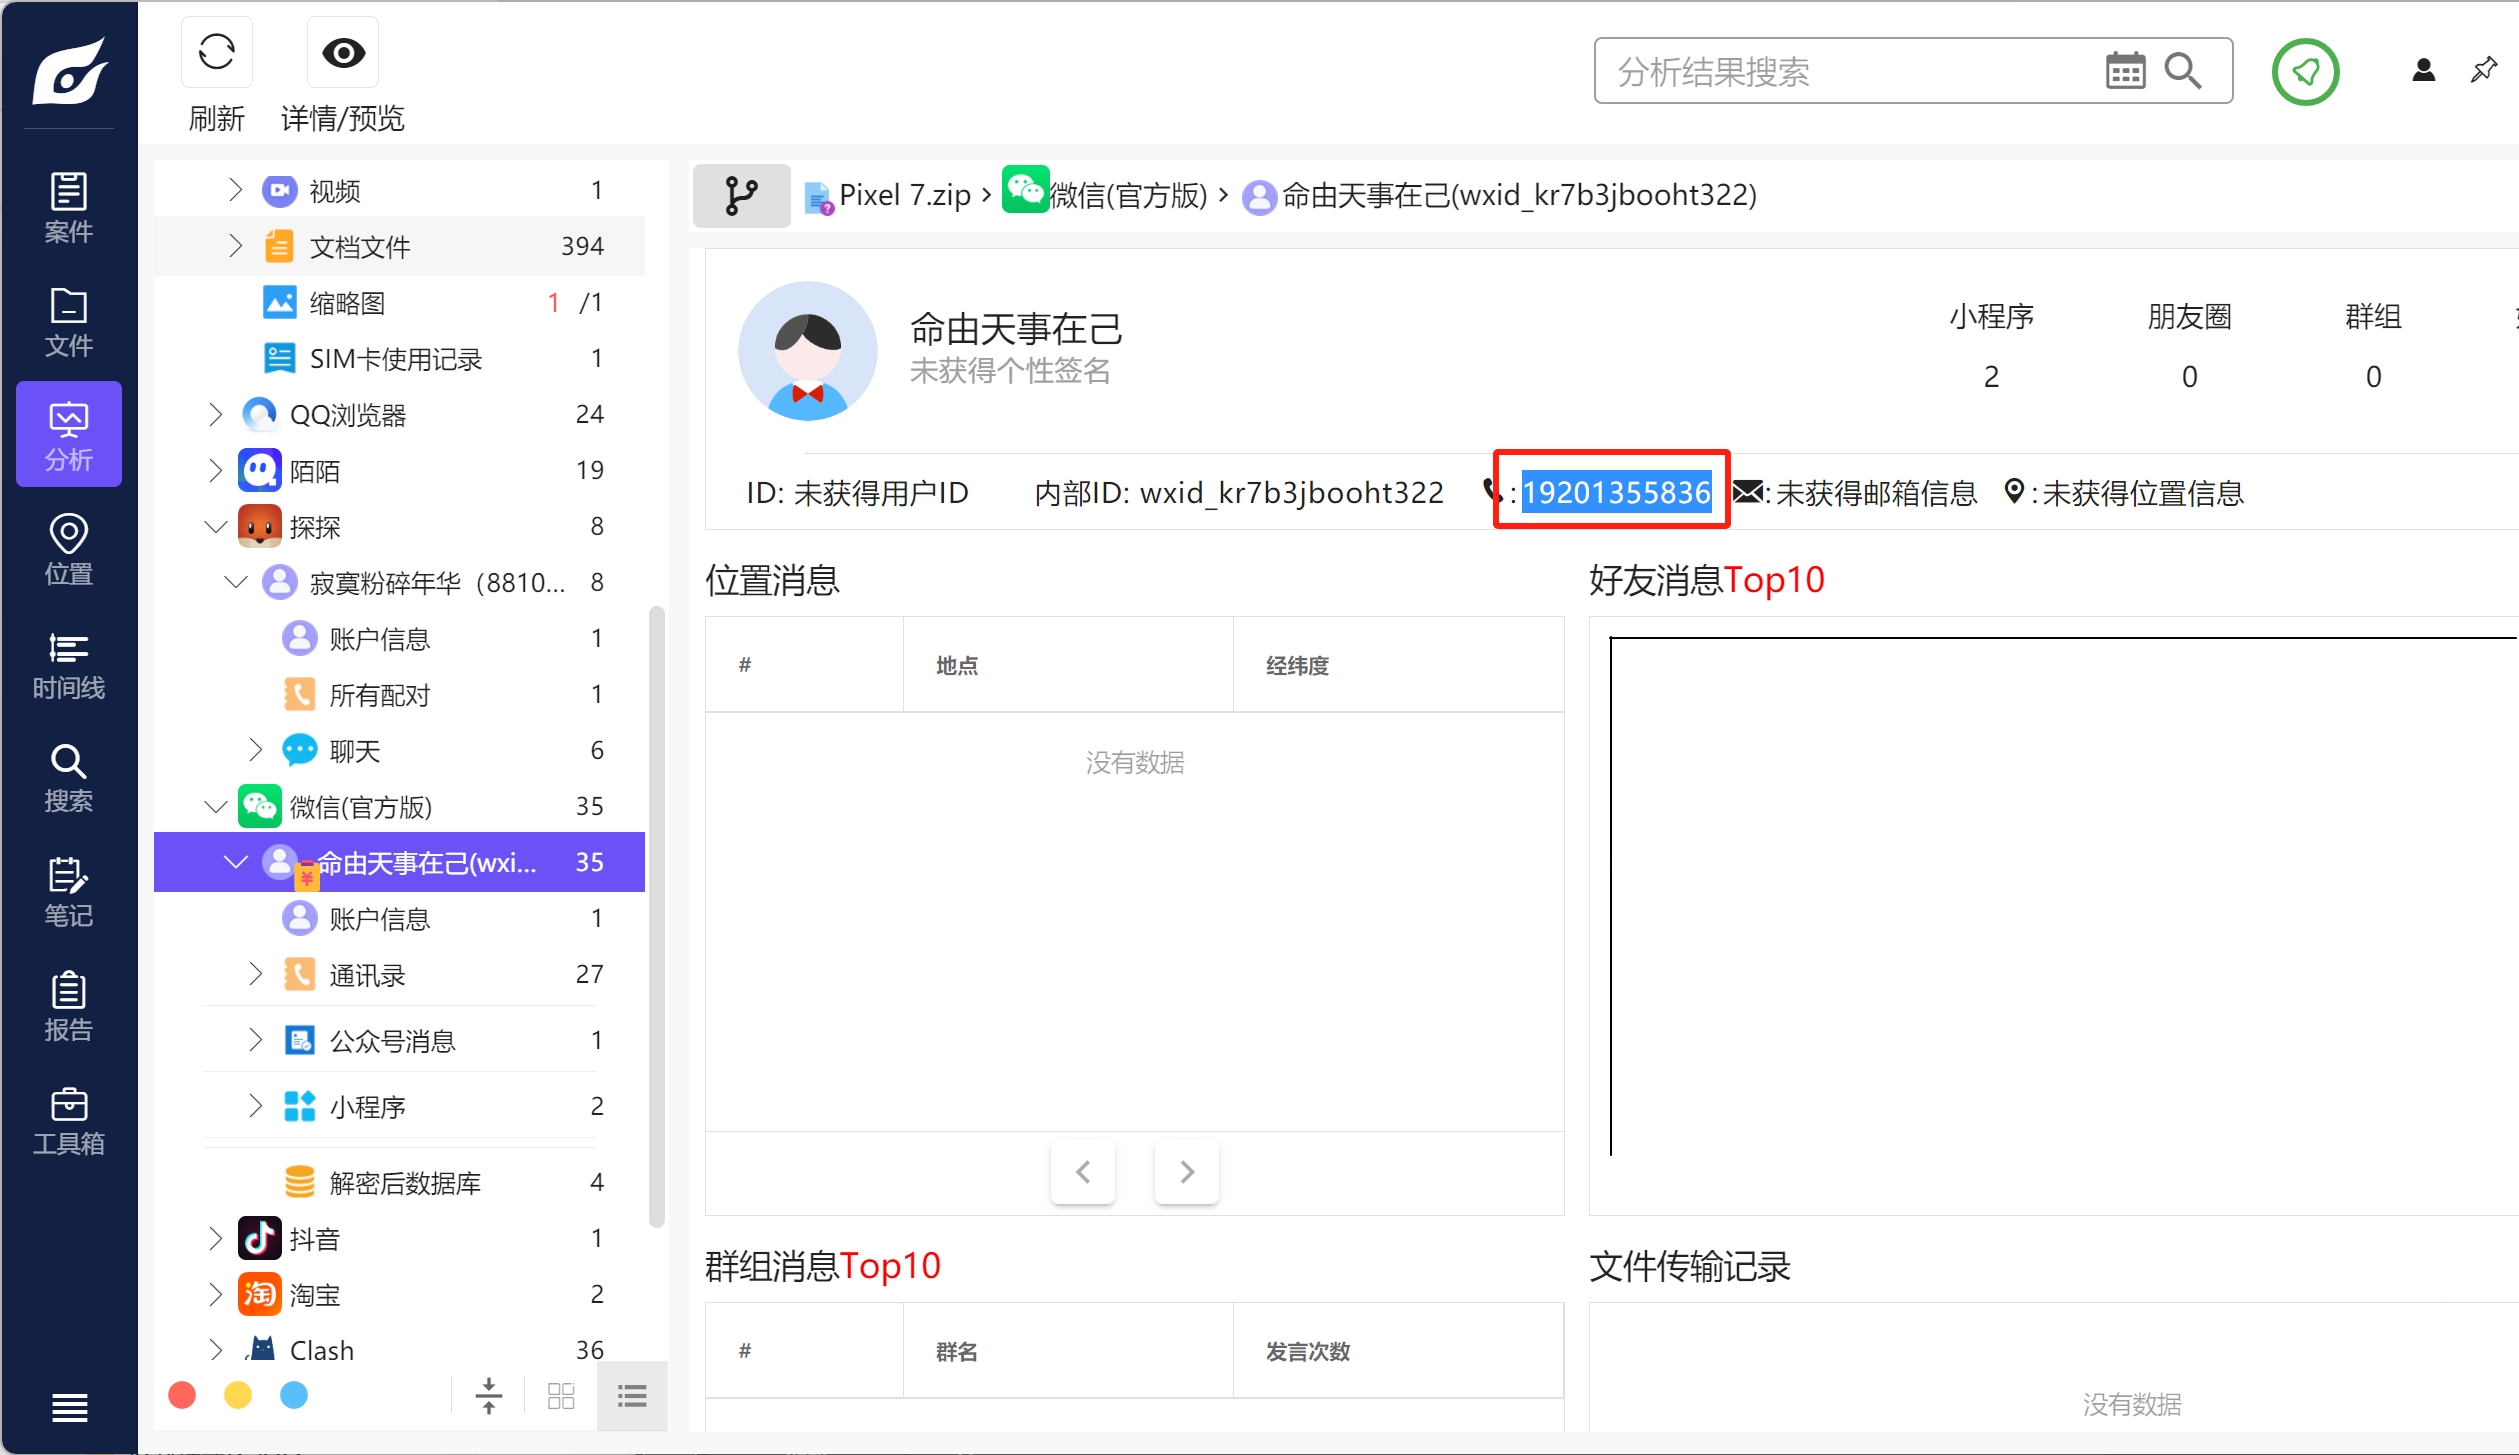Click the red color dot filter
2519x1455 pixels.
click(182, 1395)
